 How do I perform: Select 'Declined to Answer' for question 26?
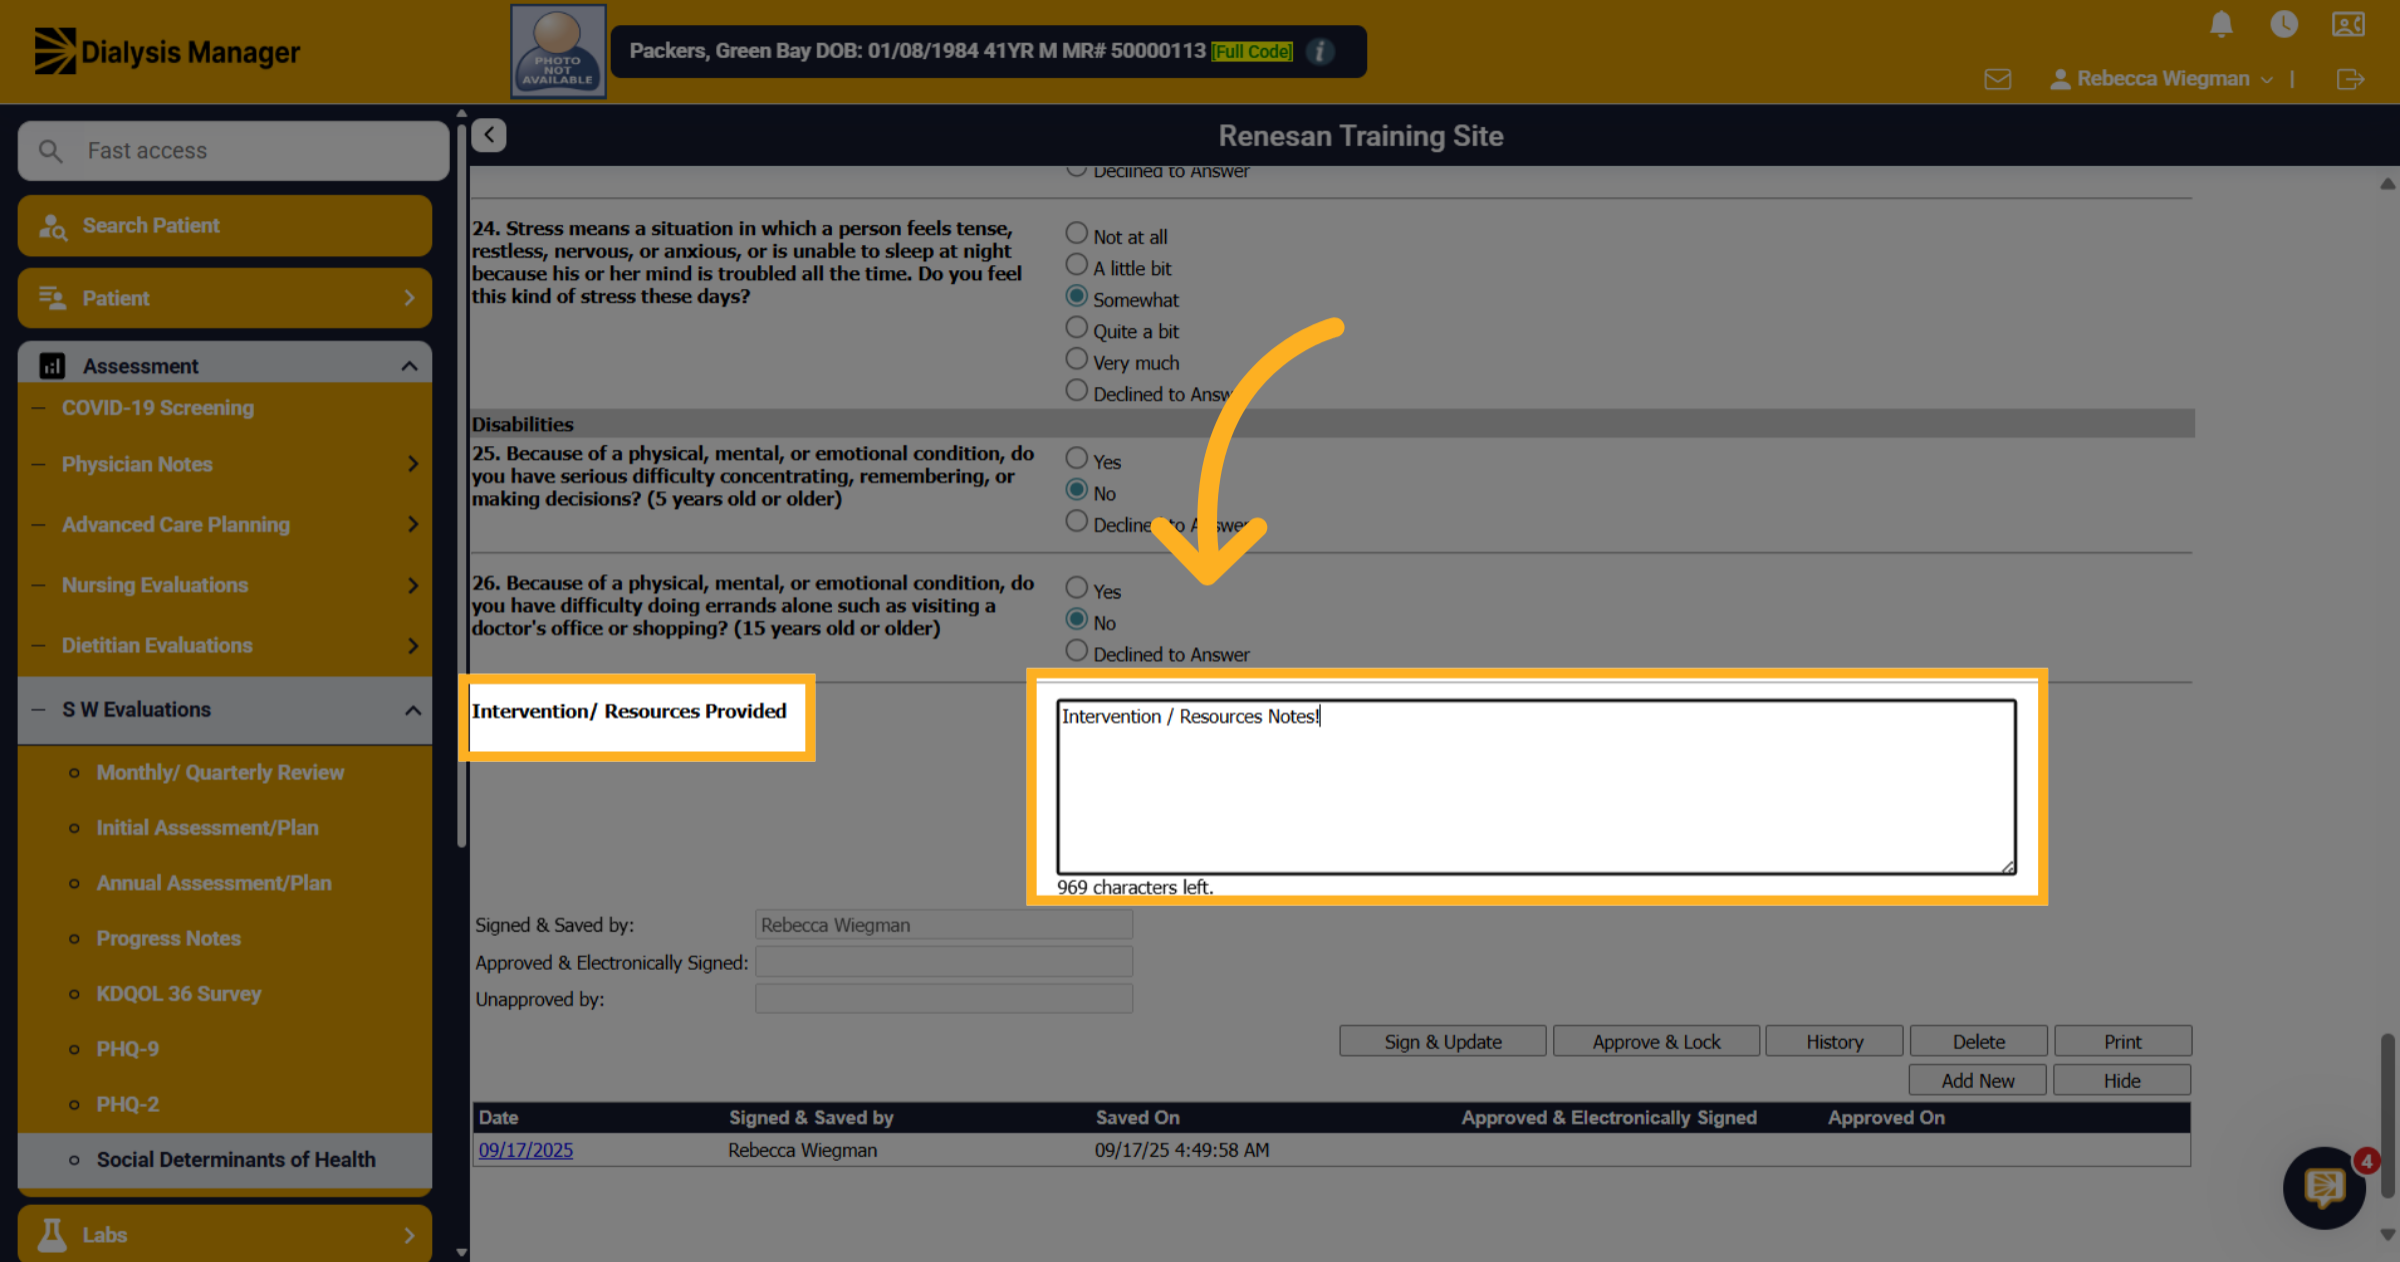tap(1076, 651)
